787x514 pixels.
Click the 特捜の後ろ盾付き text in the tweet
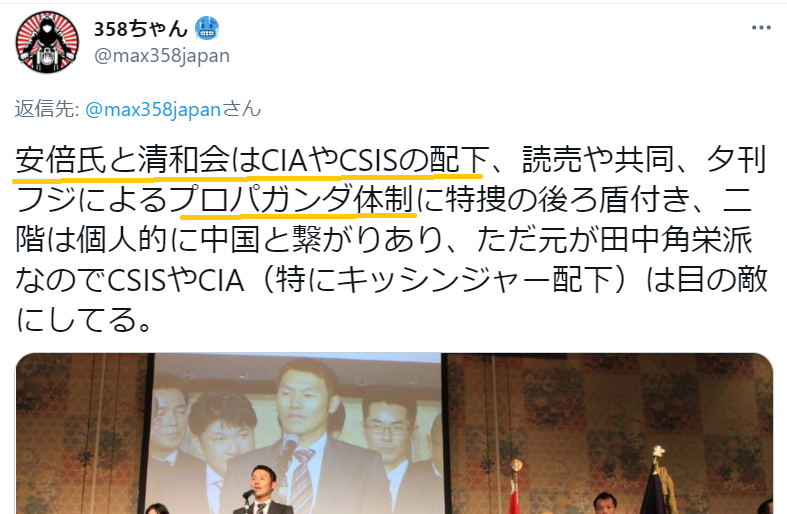(x=567, y=200)
